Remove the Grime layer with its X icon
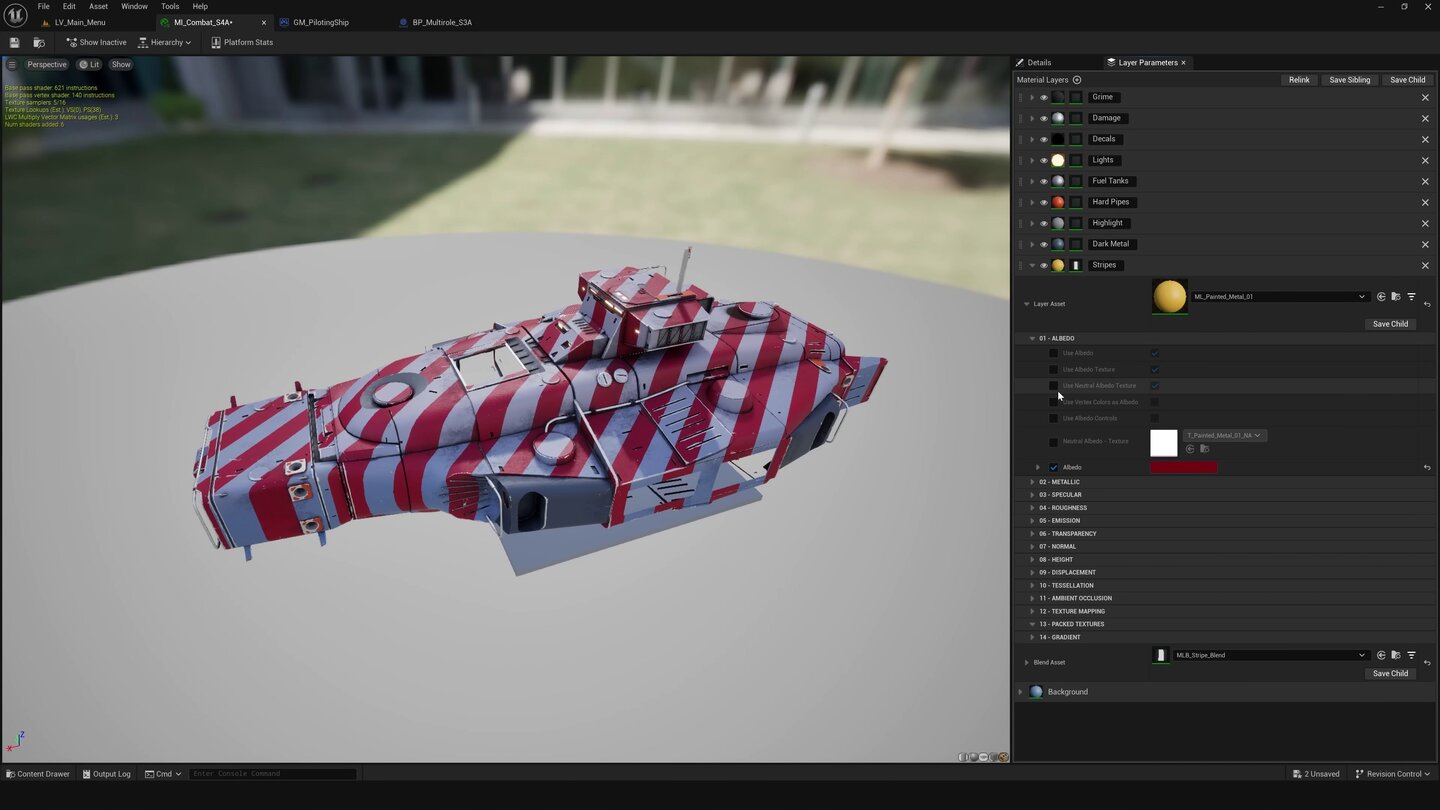The image size is (1440, 810). tap(1425, 97)
